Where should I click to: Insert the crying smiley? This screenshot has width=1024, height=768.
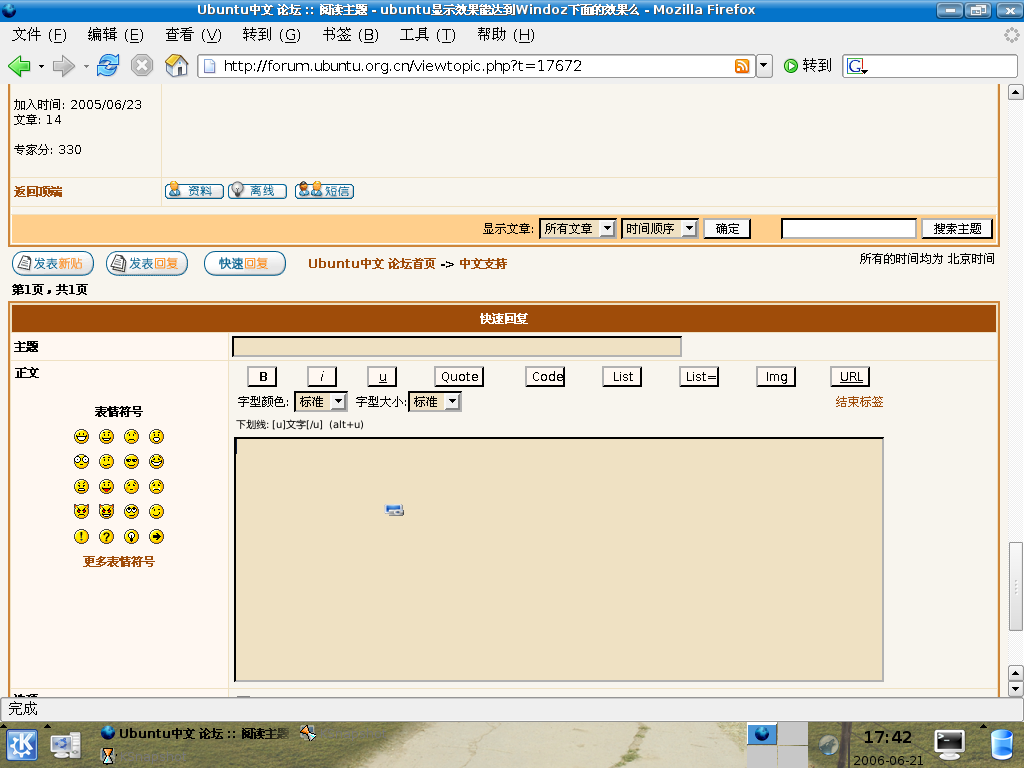coord(156,487)
